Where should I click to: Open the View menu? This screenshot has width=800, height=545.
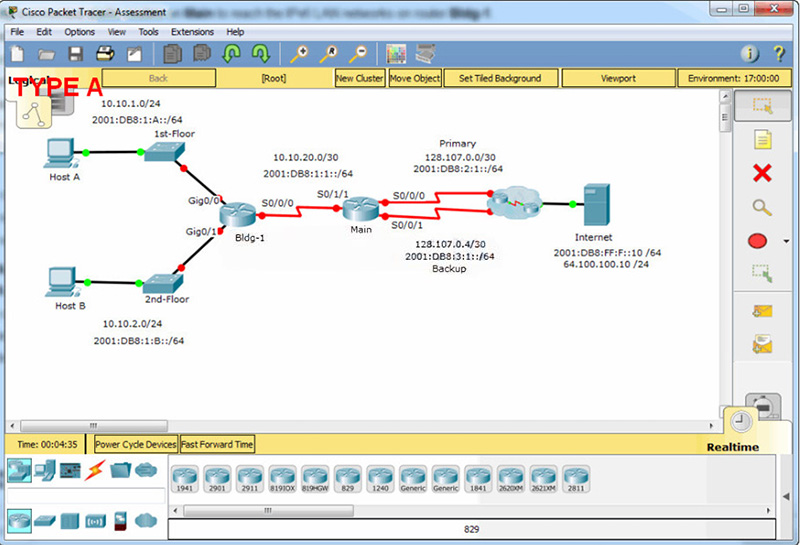click(116, 32)
